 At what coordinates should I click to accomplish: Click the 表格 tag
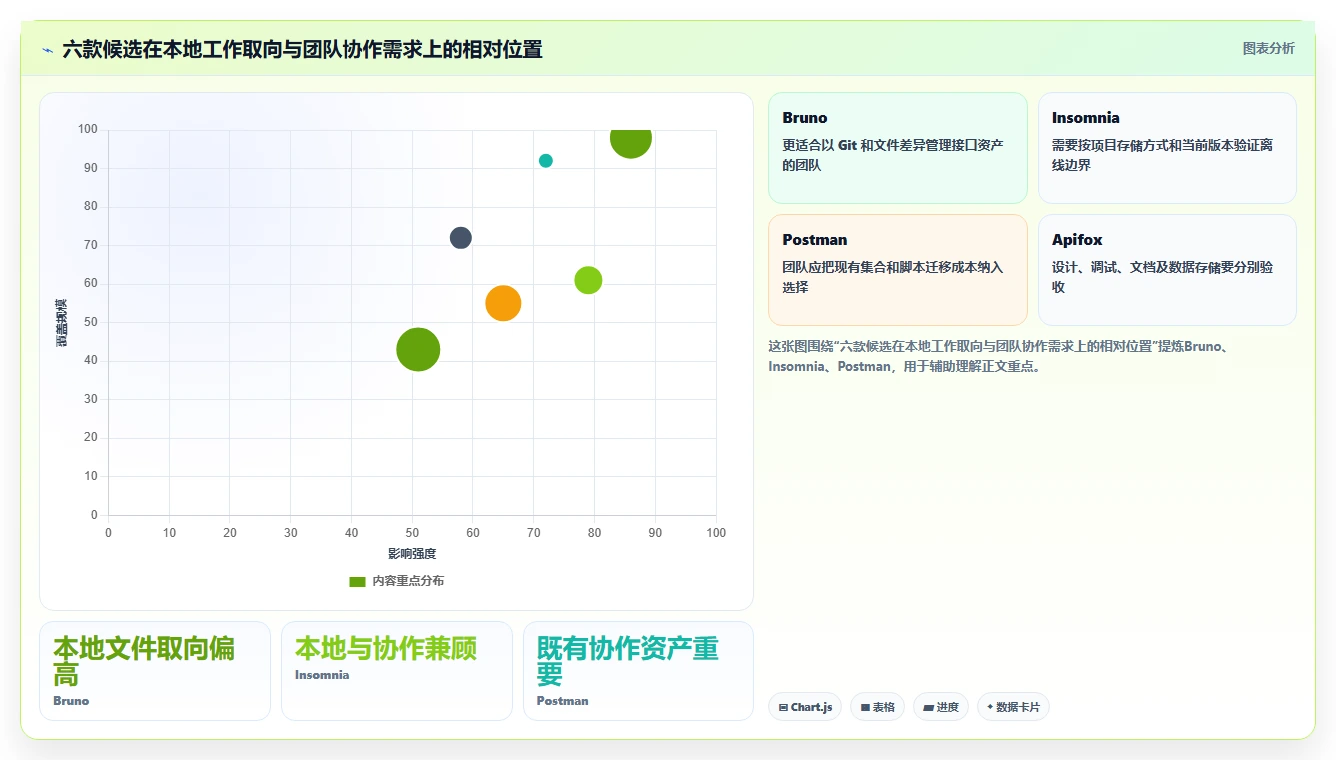877,707
